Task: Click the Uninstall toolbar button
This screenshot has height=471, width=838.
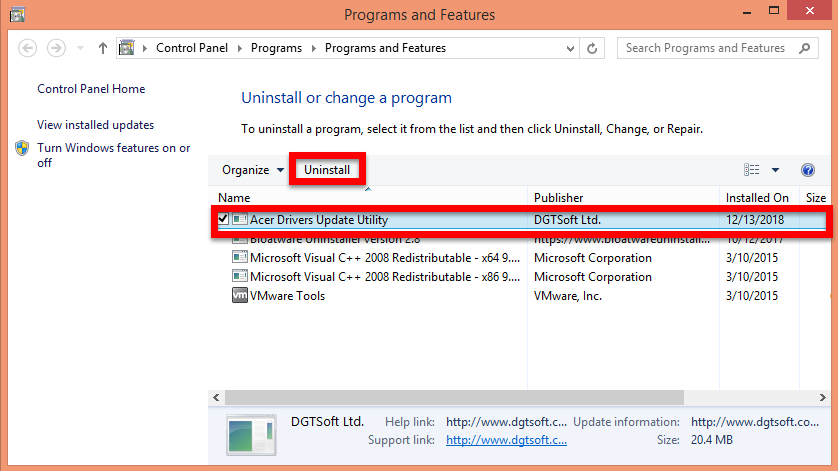Action: click(x=327, y=170)
